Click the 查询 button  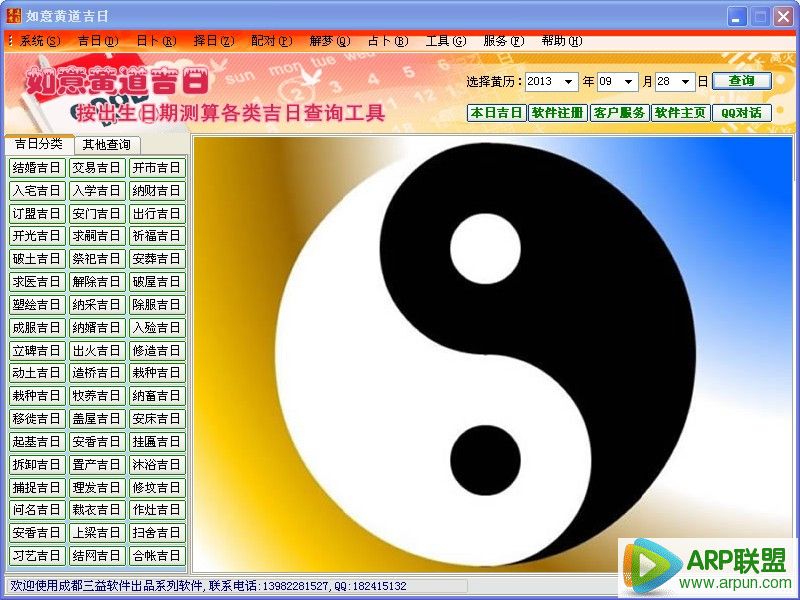point(742,81)
